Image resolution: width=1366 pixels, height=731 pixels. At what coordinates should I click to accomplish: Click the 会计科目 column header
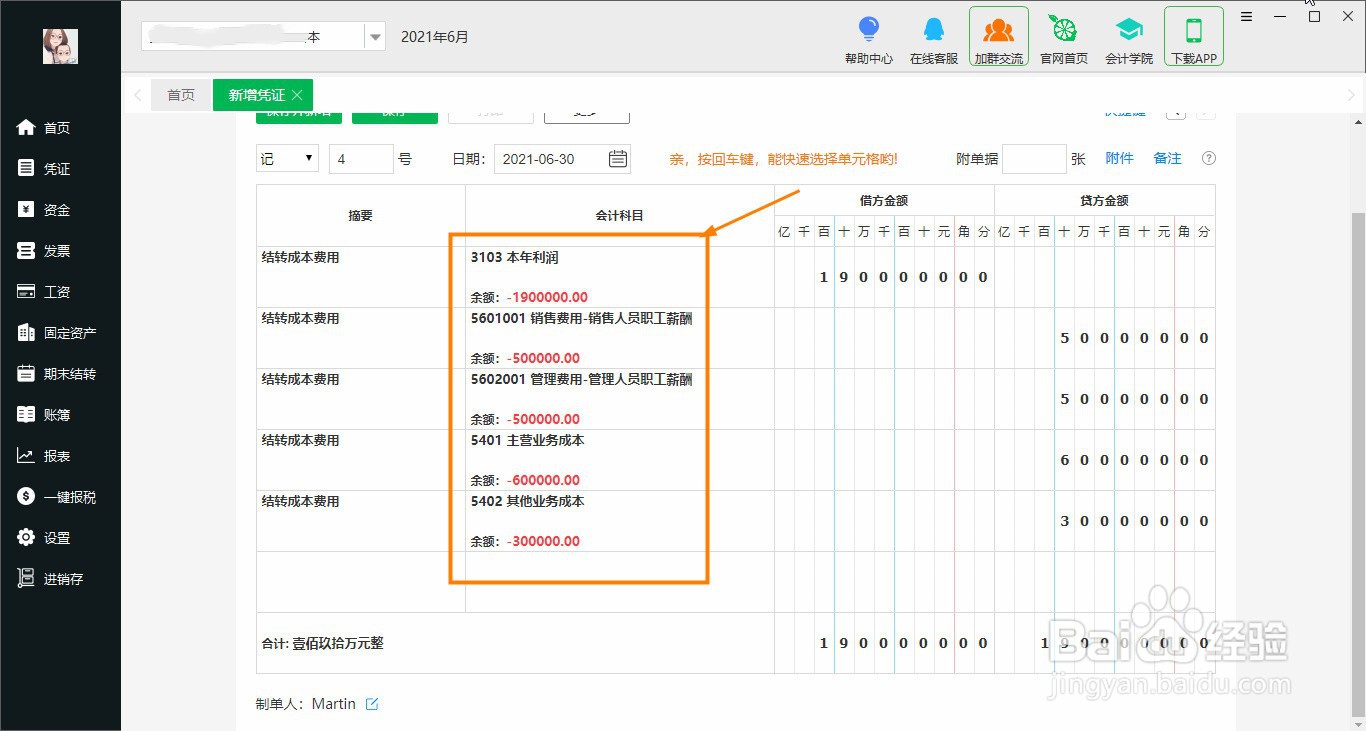pyautogui.click(x=619, y=215)
